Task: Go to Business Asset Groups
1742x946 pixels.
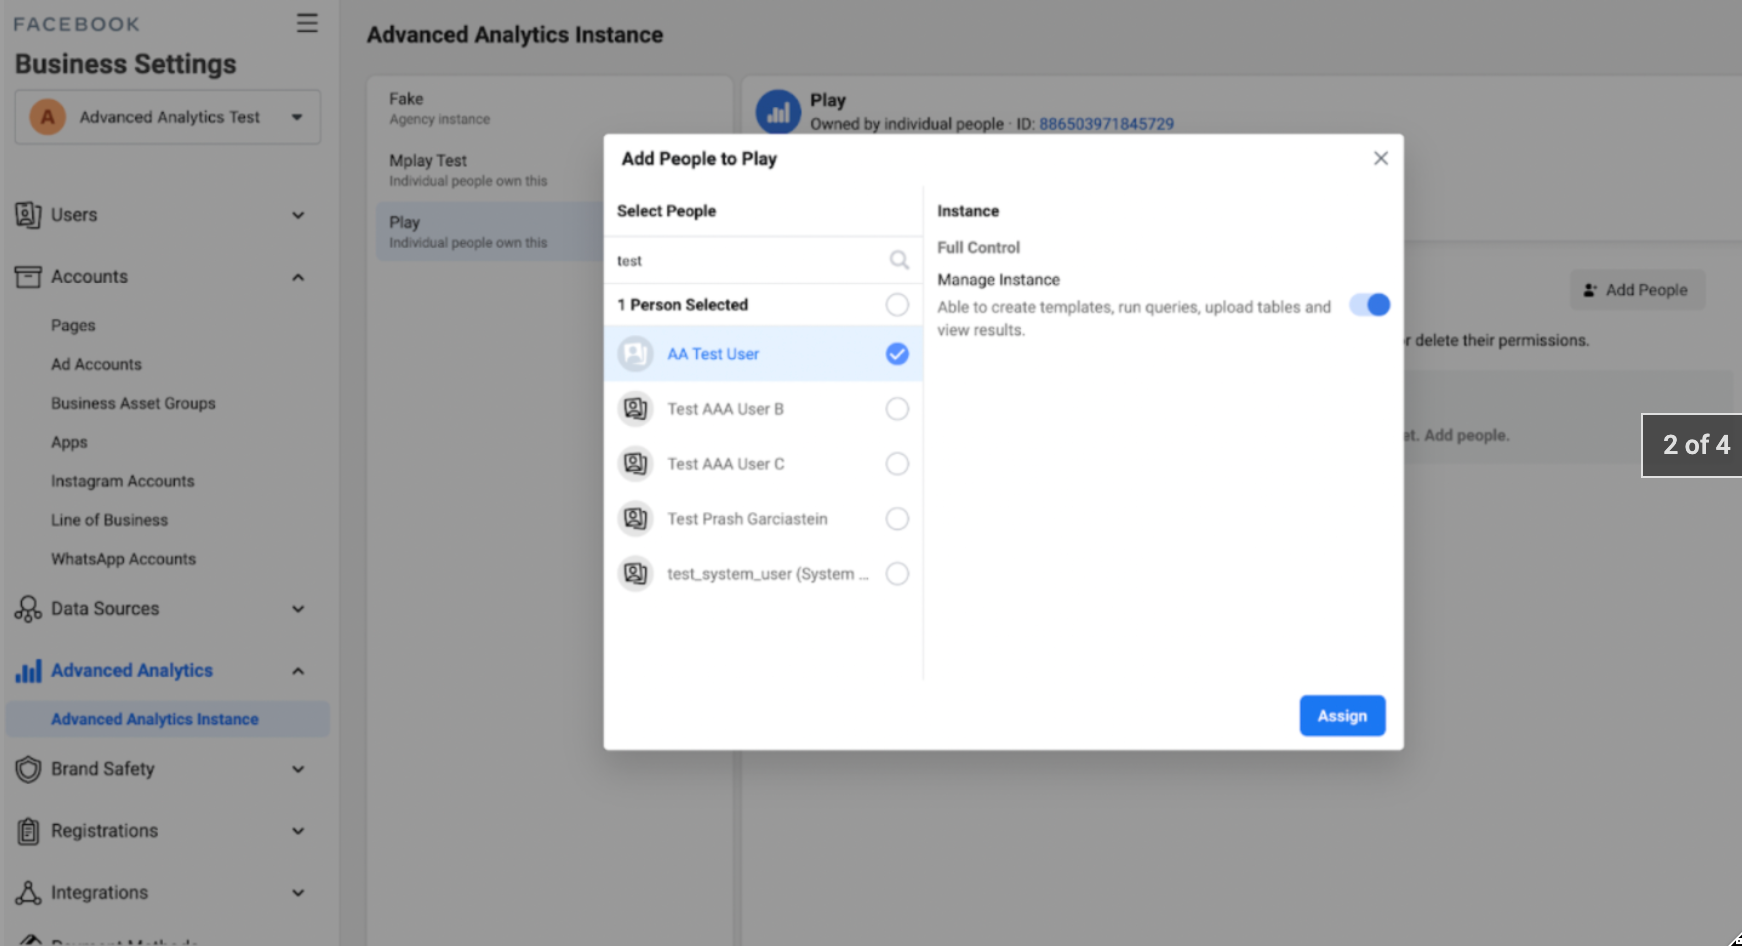Action: tap(133, 403)
